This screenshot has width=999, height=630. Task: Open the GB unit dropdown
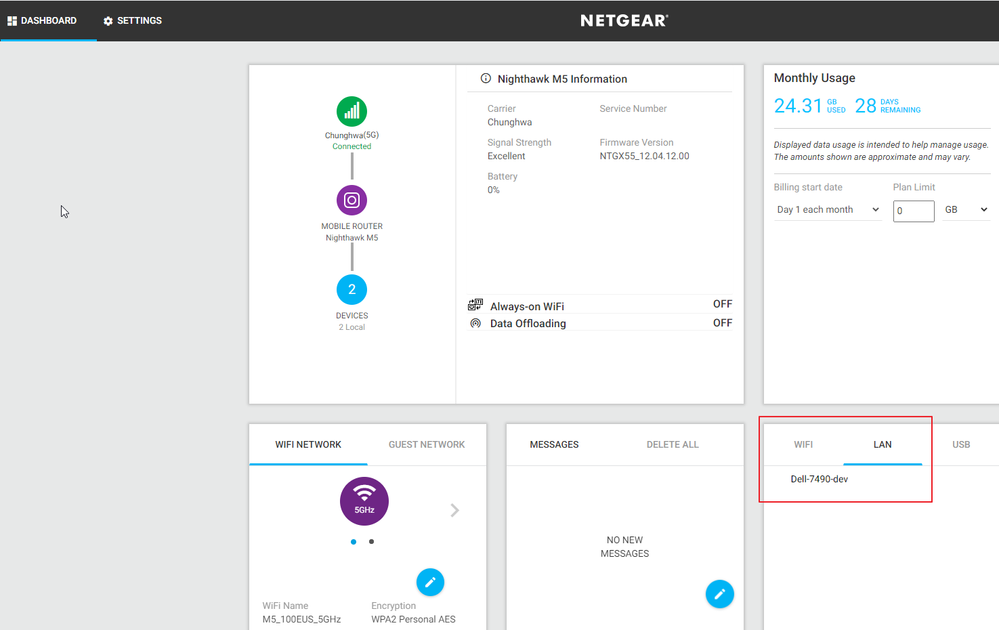(x=966, y=210)
